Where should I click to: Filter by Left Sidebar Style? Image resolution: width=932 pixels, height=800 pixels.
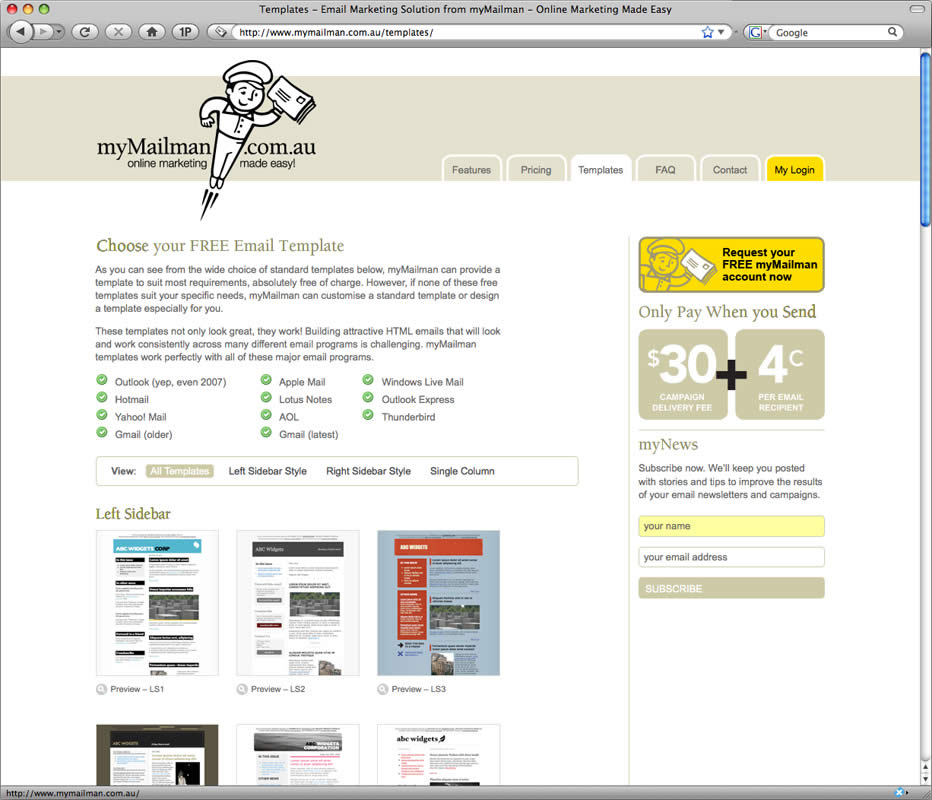[x=267, y=471]
